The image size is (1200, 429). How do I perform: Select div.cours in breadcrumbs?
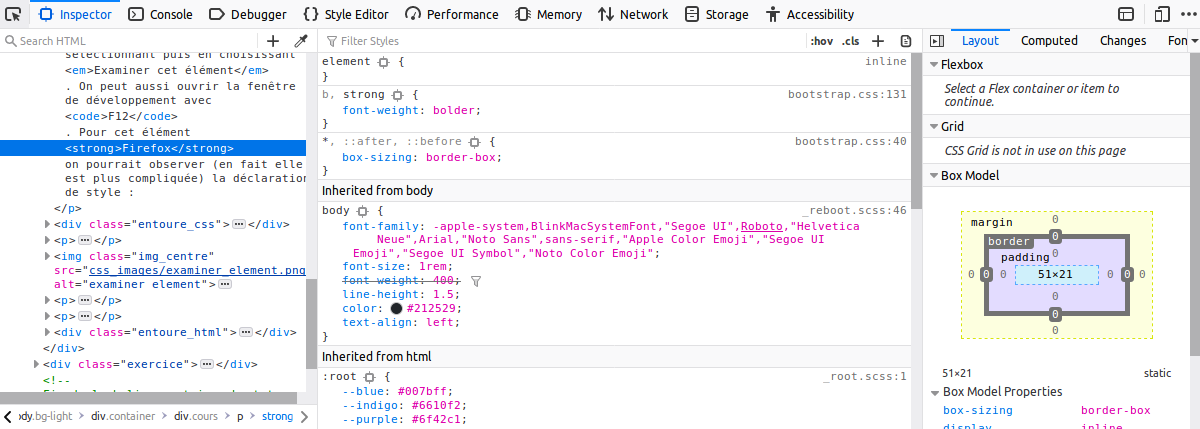pos(197,416)
